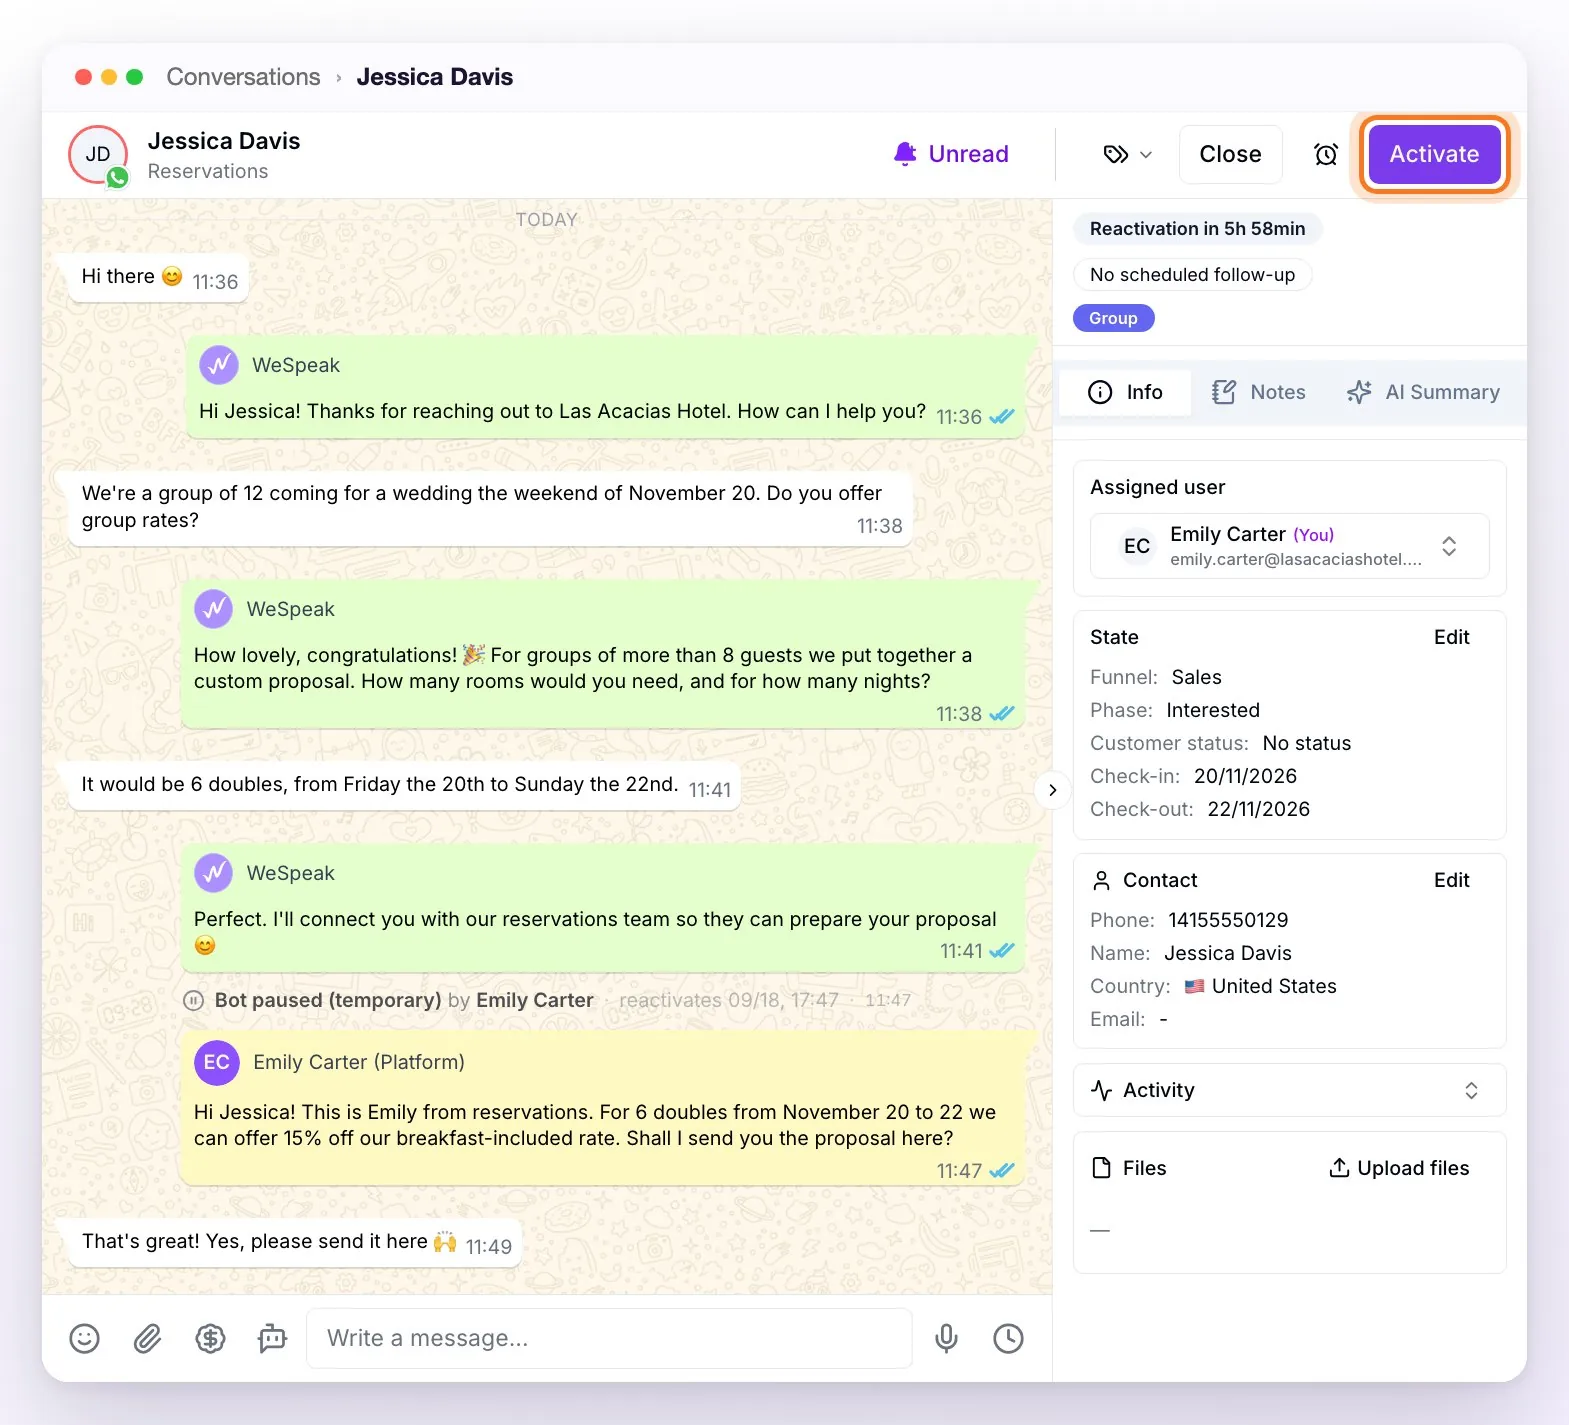Click the group of 12 wedding message
Screen dimensions: 1569x1425
click(490, 508)
